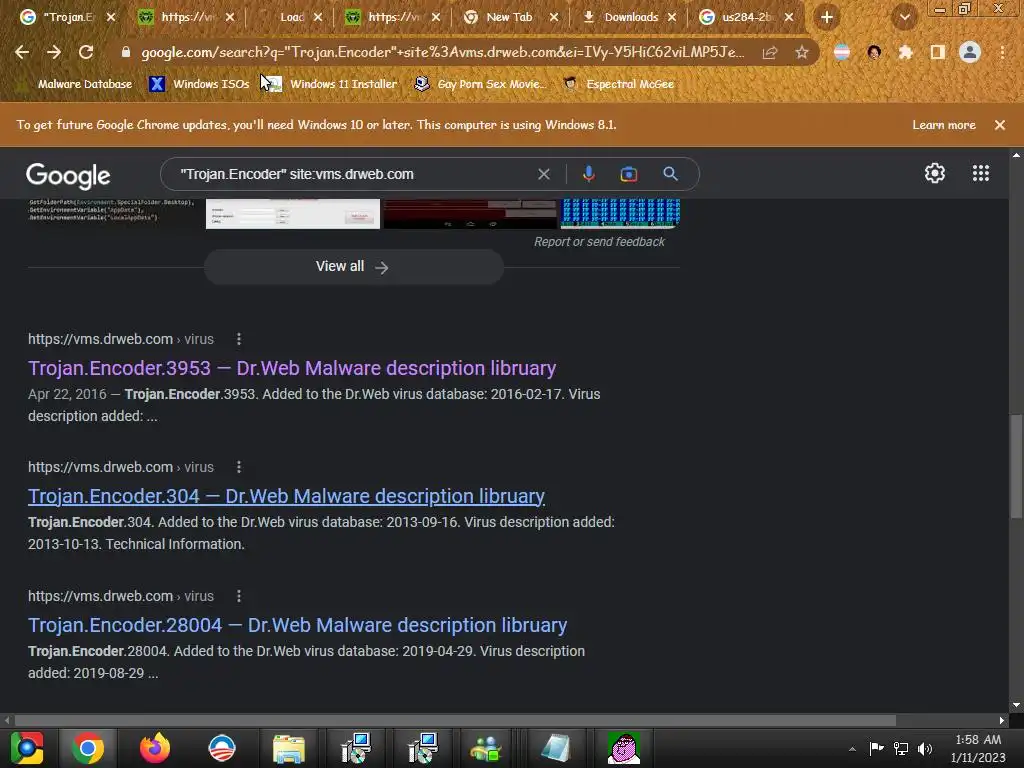The image size is (1024, 768).
Task: Open the Espectral McGee bookmark
Action: (618, 84)
